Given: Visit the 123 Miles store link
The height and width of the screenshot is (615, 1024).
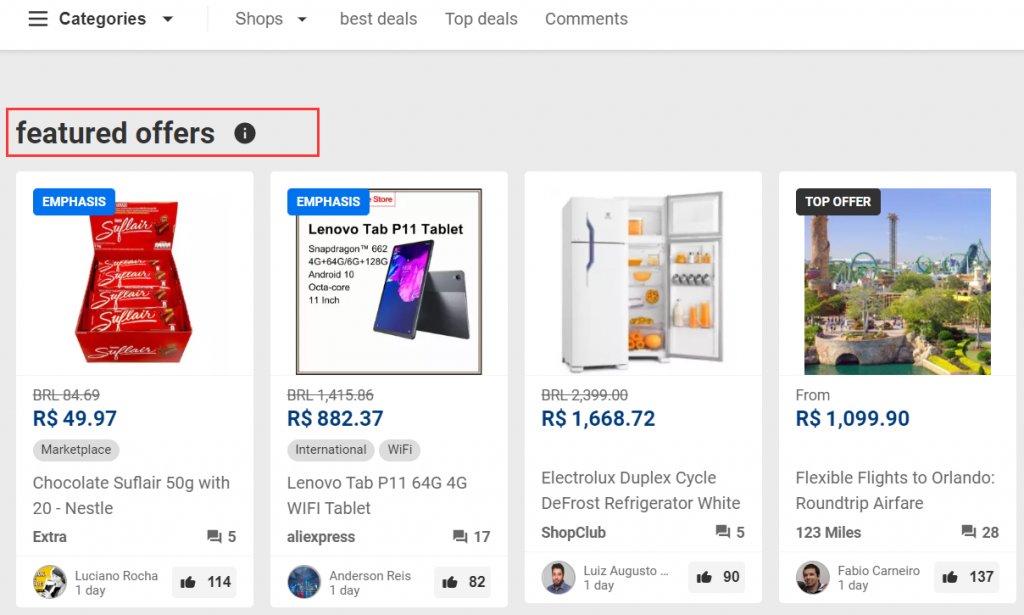Looking at the screenshot, I should (x=828, y=533).
